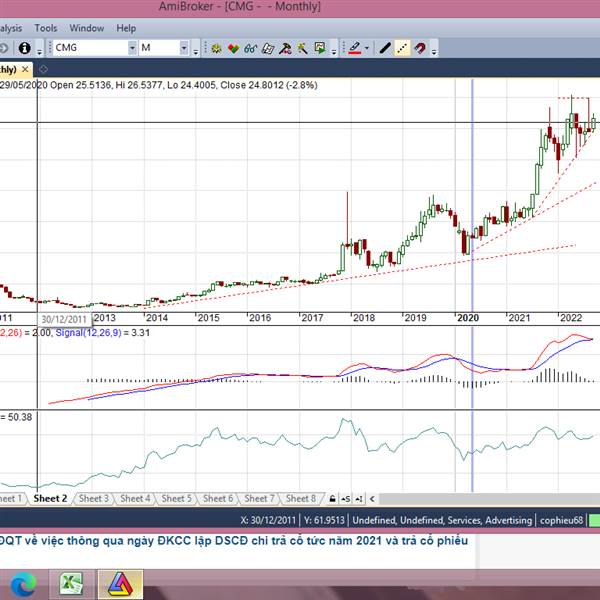Click the 'S' arrow icon beside sheet tabs
This screenshot has width=600, height=600.
coord(346,499)
